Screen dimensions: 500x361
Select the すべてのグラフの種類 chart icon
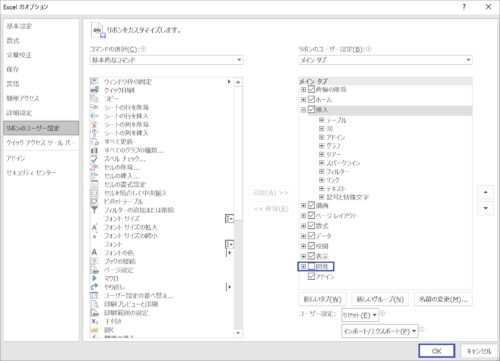click(95, 150)
